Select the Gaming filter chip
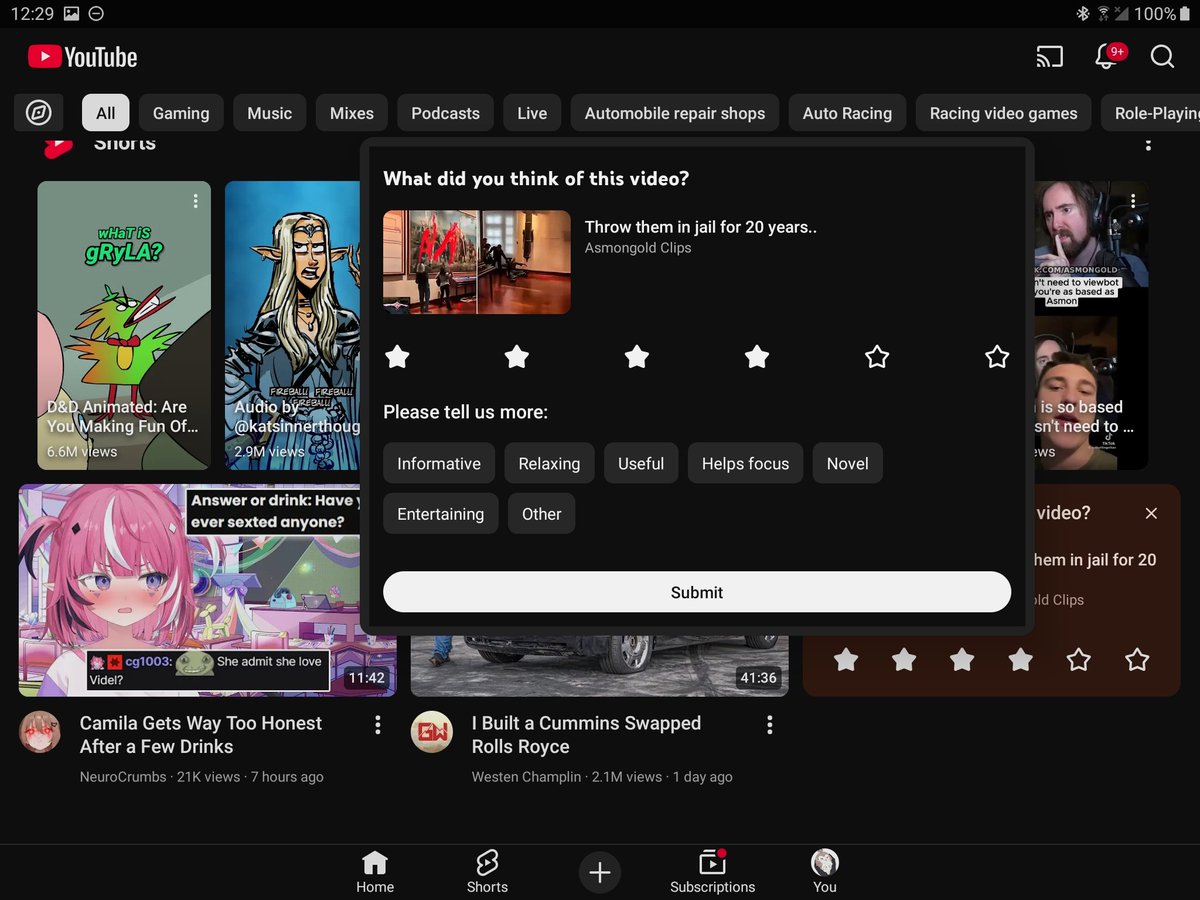1200x900 pixels. pos(181,113)
